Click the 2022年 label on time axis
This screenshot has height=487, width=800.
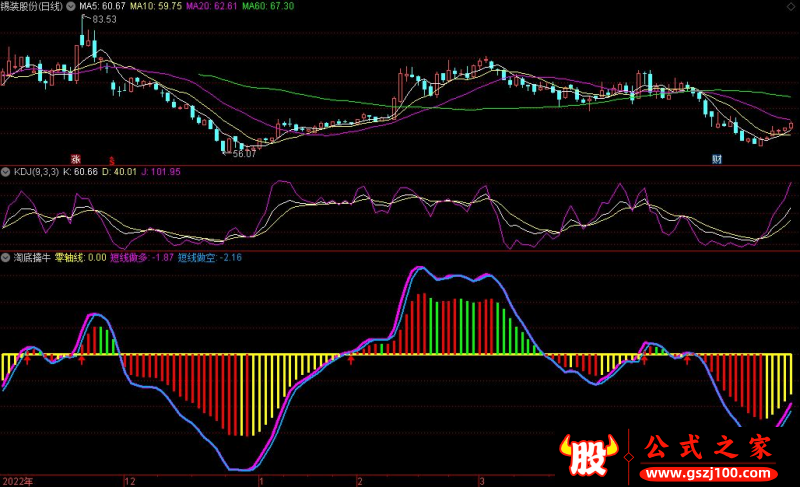point(18,481)
